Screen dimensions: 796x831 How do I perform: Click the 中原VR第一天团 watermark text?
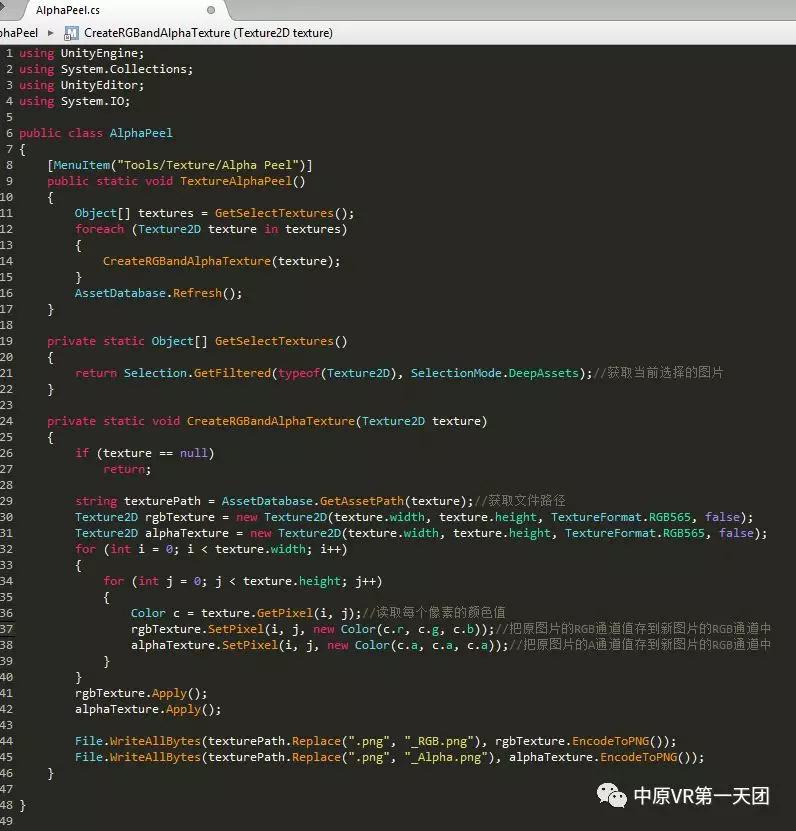700,796
